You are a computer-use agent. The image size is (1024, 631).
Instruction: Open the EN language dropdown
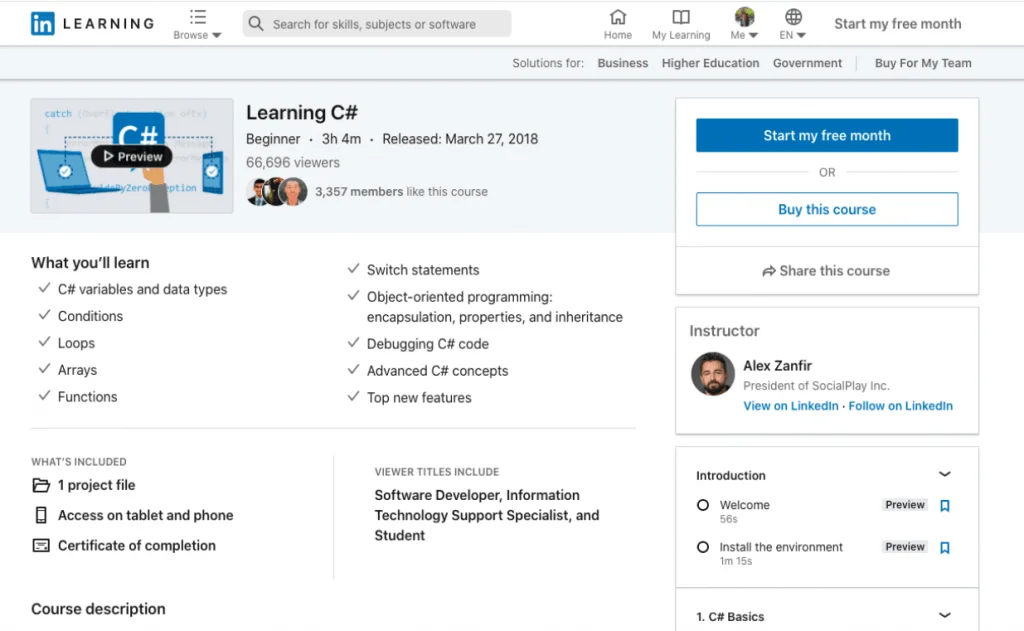tap(793, 25)
